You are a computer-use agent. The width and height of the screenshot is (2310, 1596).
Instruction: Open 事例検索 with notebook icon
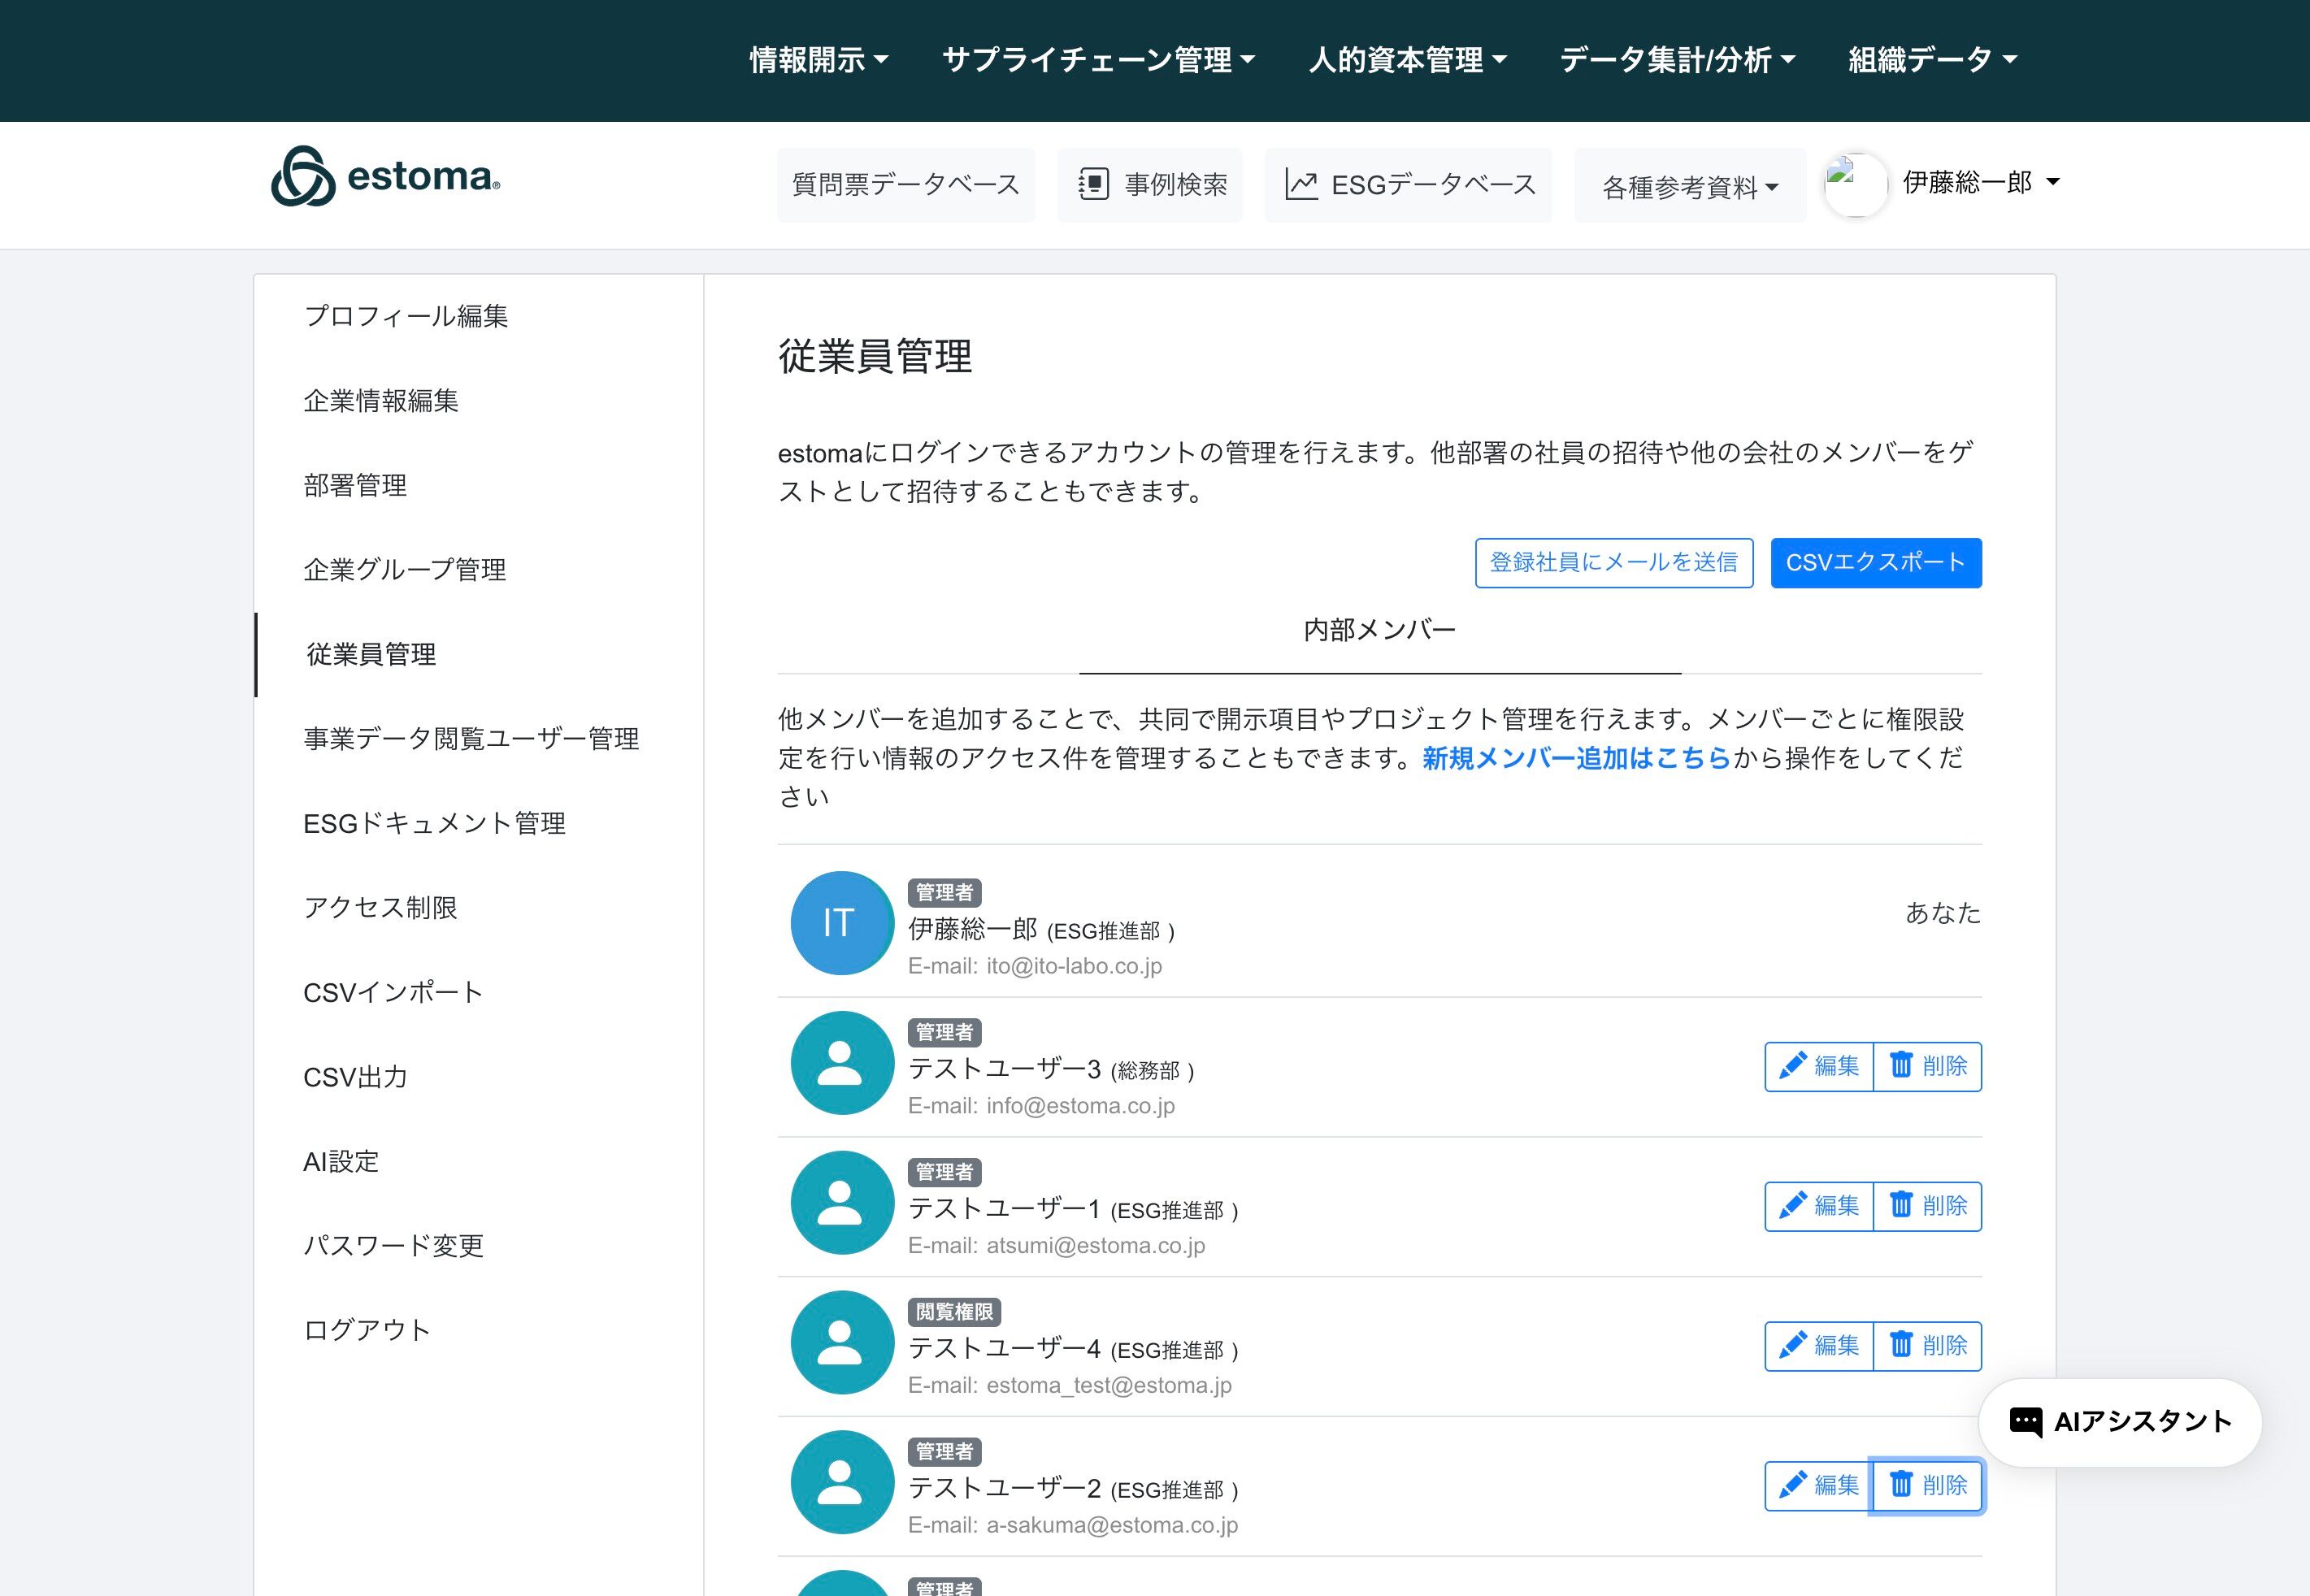pyautogui.click(x=1150, y=185)
